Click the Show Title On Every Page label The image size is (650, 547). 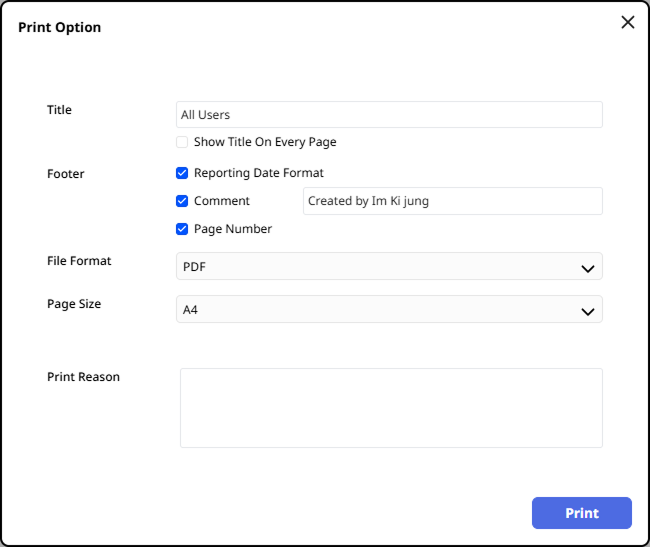[265, 142]
